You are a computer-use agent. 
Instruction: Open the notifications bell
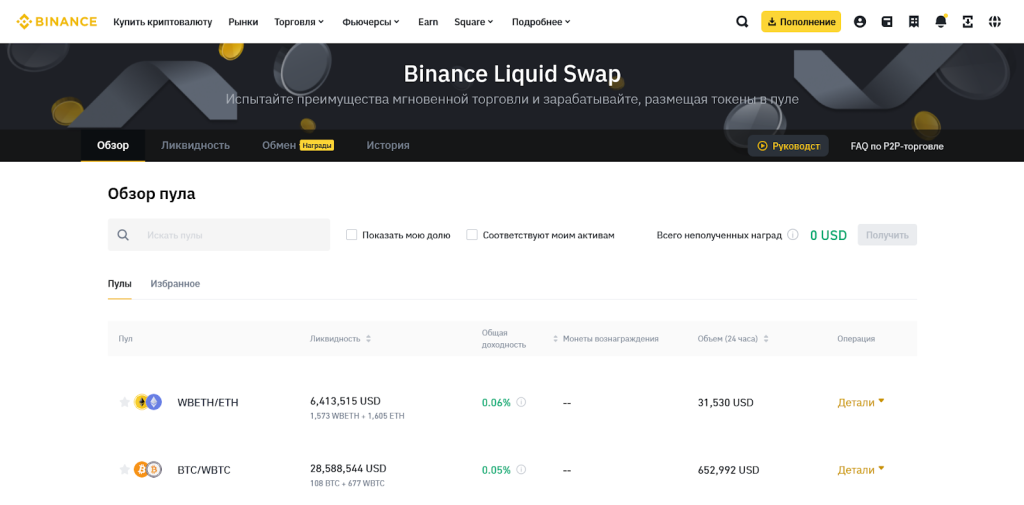point(941,21)
